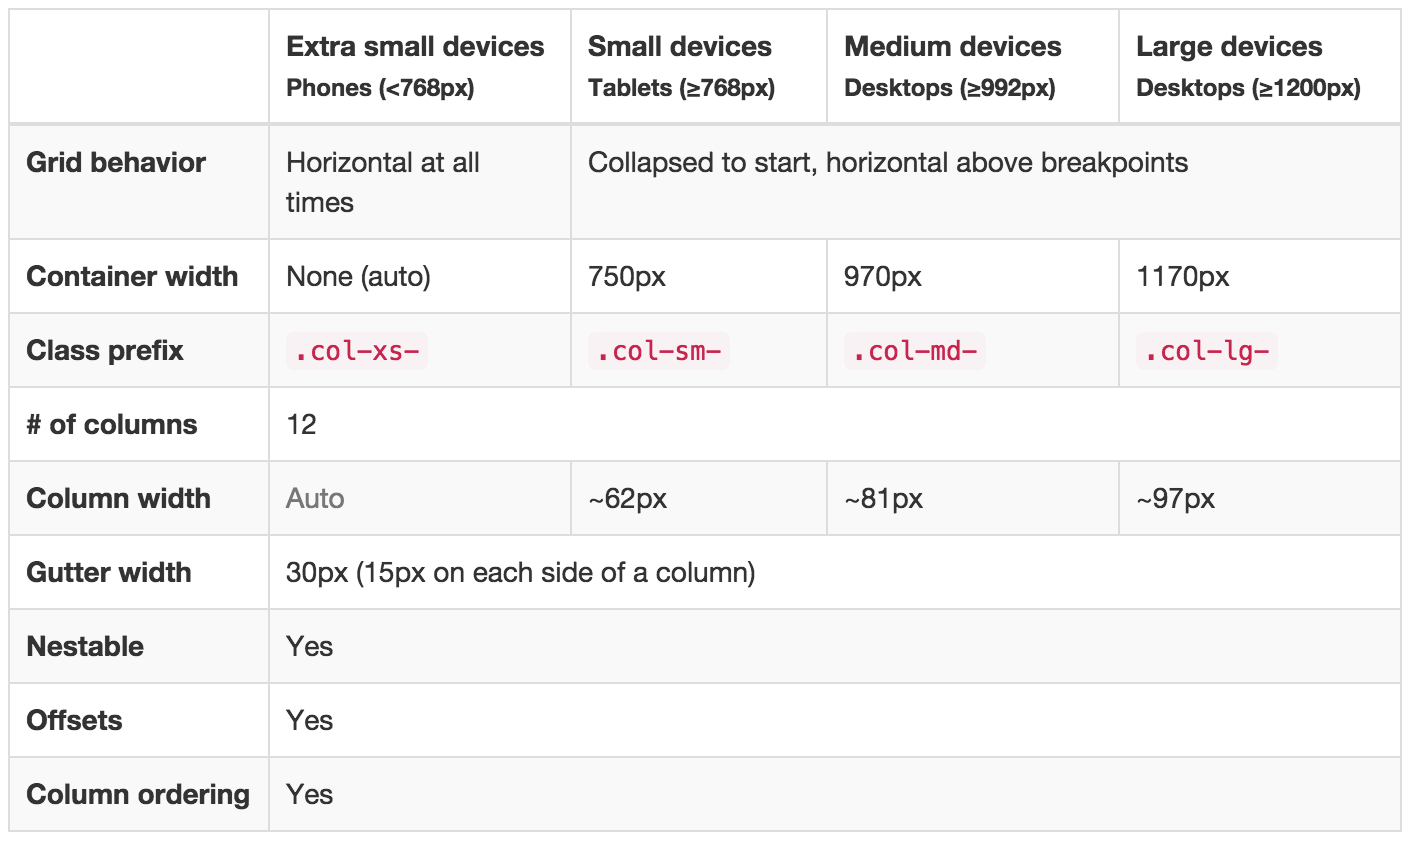This screenshot has width=1414, height=844.
Task: Click the Column ordering row label
Action: tap(138, 794)
